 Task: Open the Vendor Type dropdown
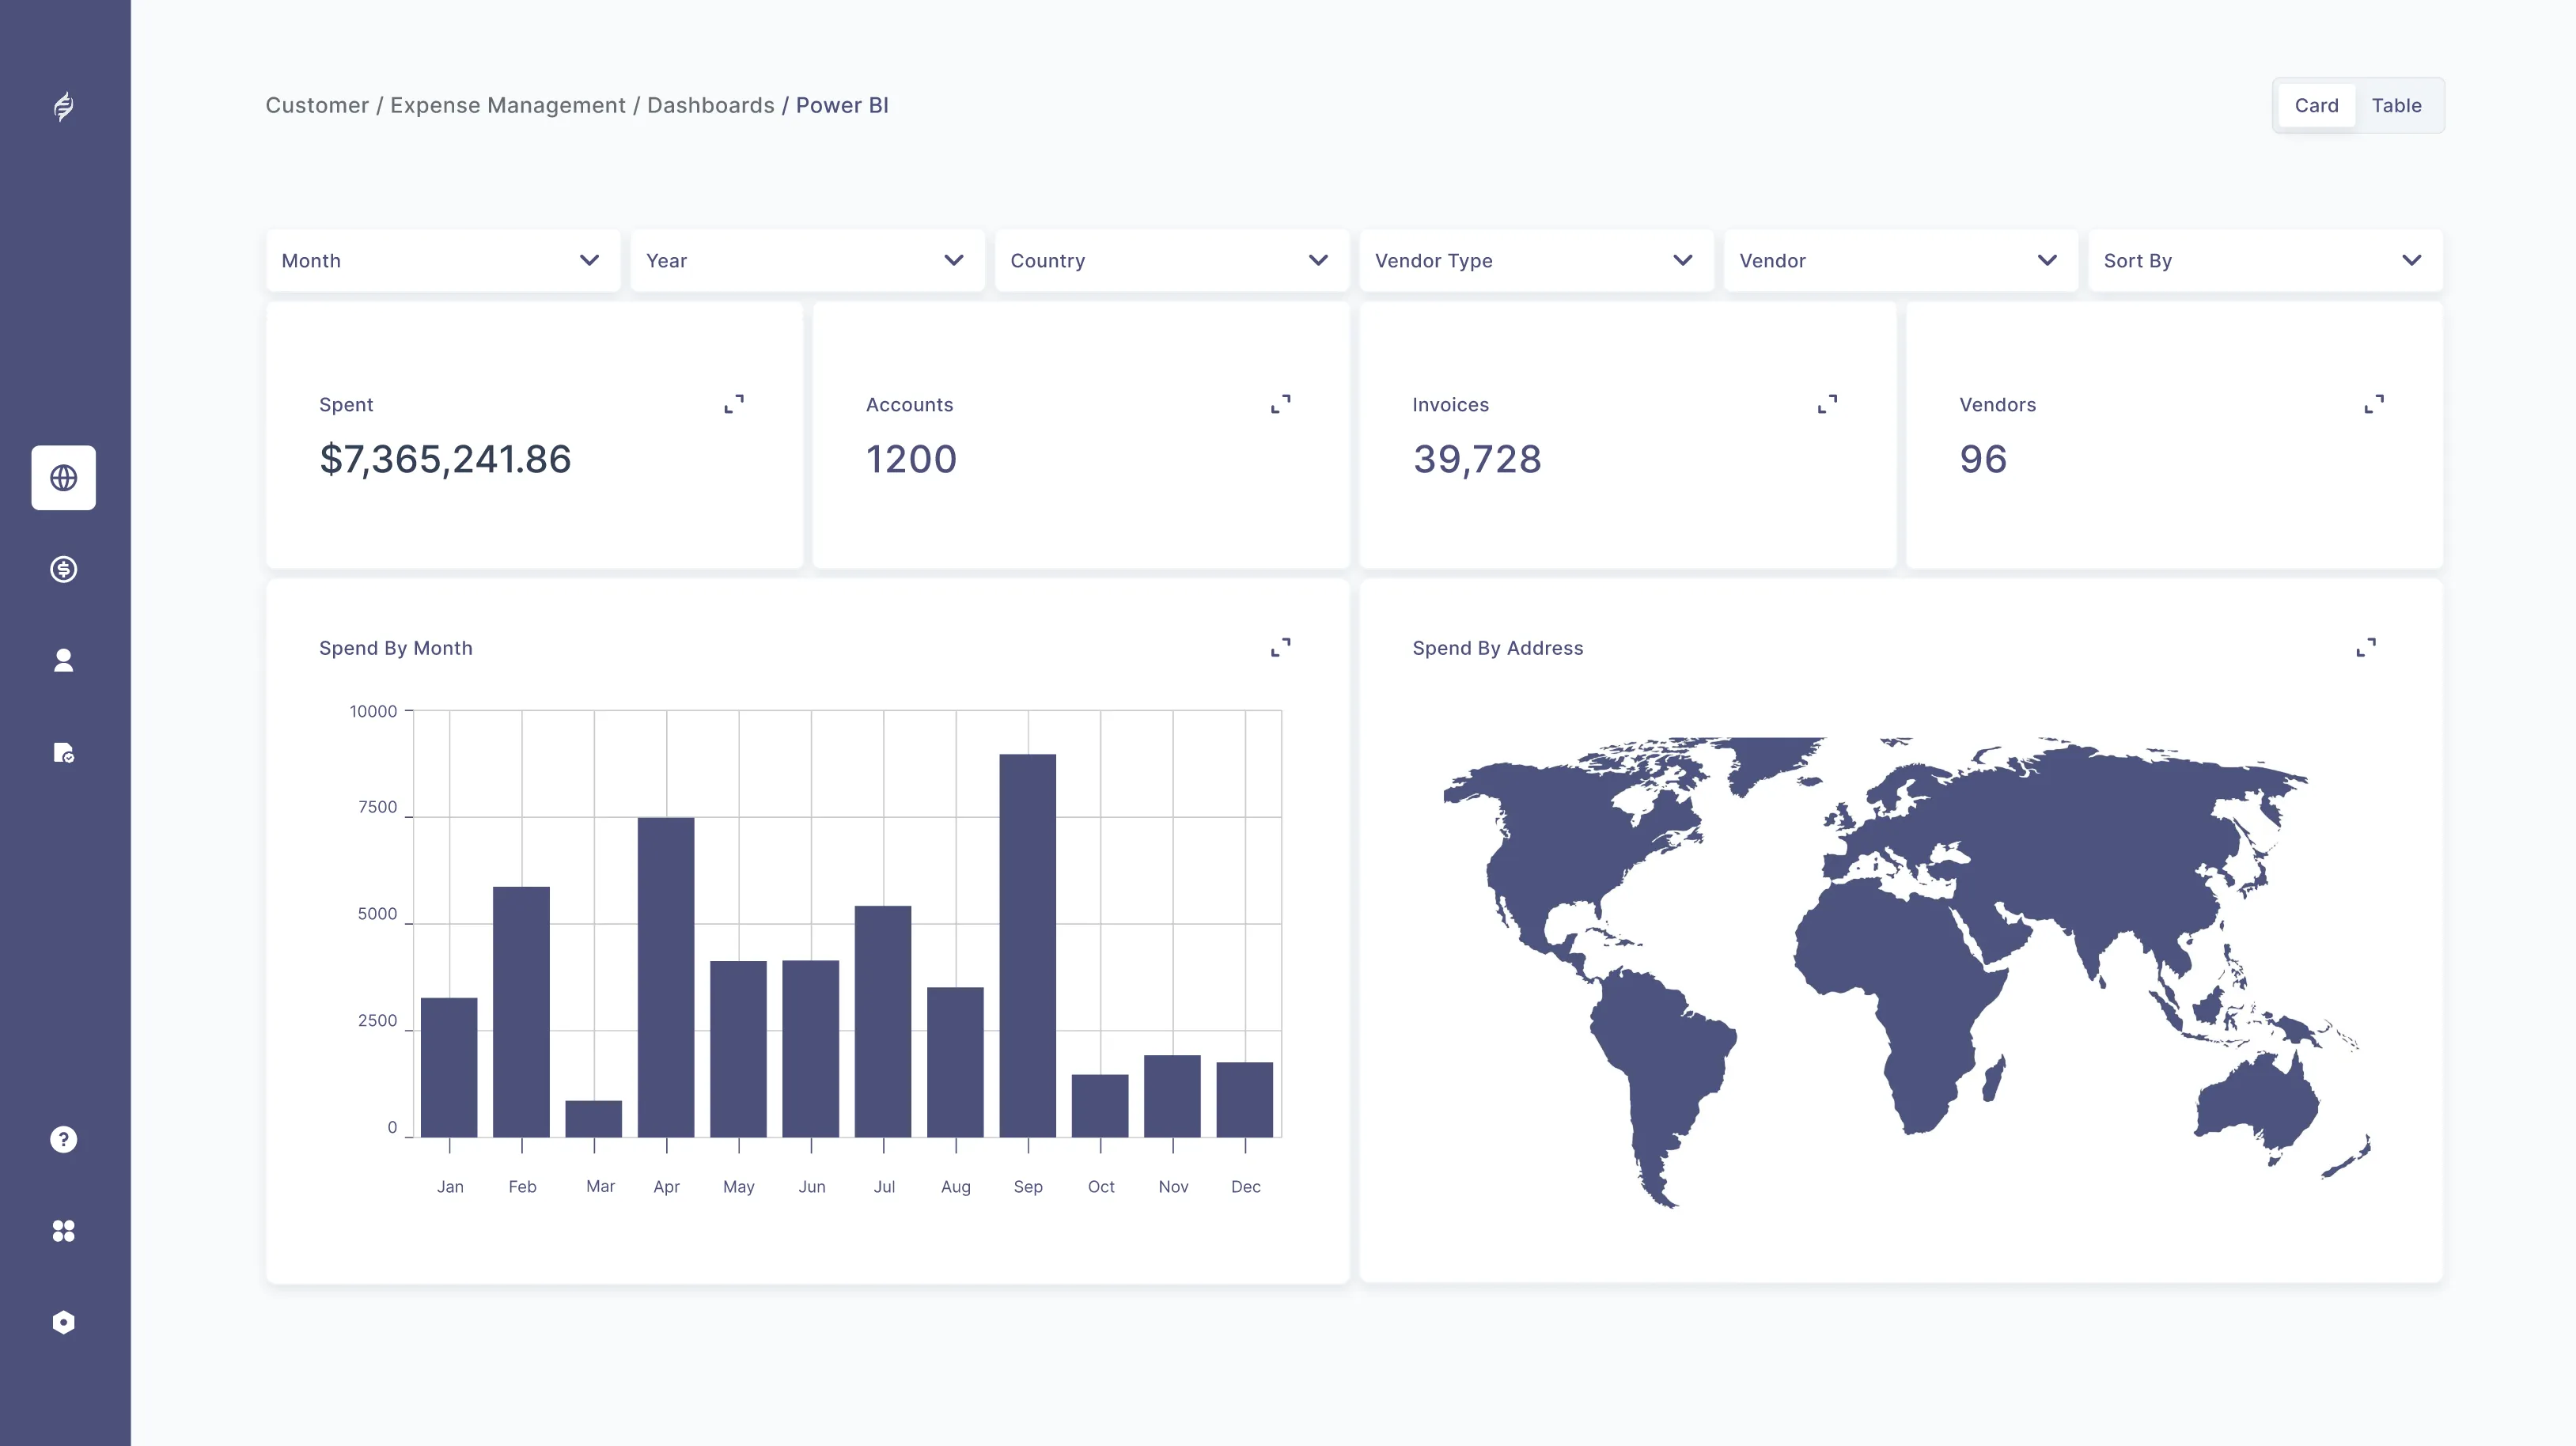click(x=1535, y=261)
